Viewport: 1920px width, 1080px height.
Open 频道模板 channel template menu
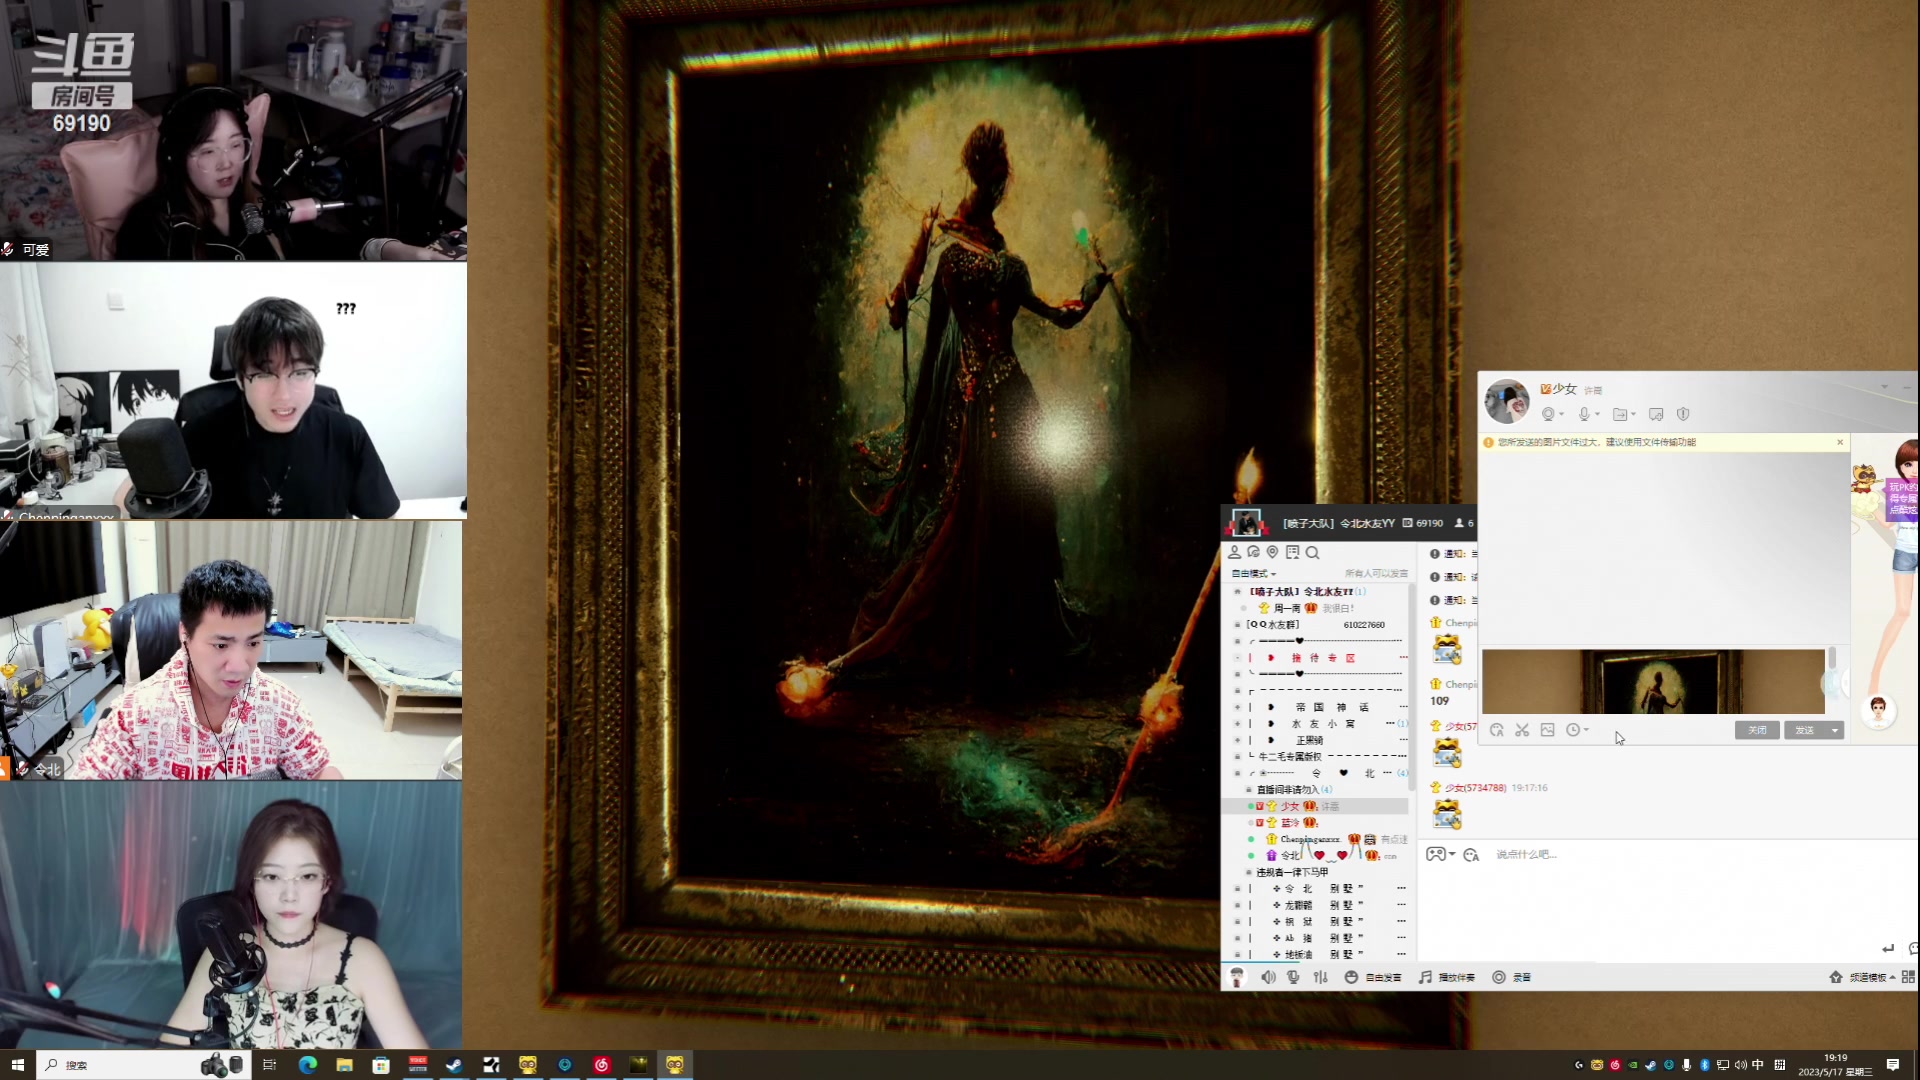click(1862, 977)
